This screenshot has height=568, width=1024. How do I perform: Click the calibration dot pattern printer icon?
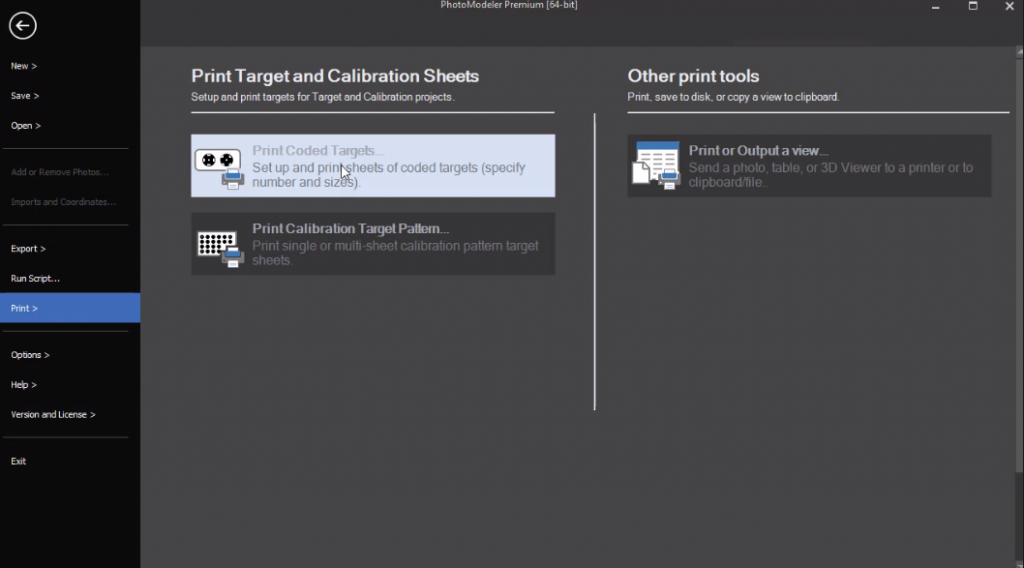[220, 249]
